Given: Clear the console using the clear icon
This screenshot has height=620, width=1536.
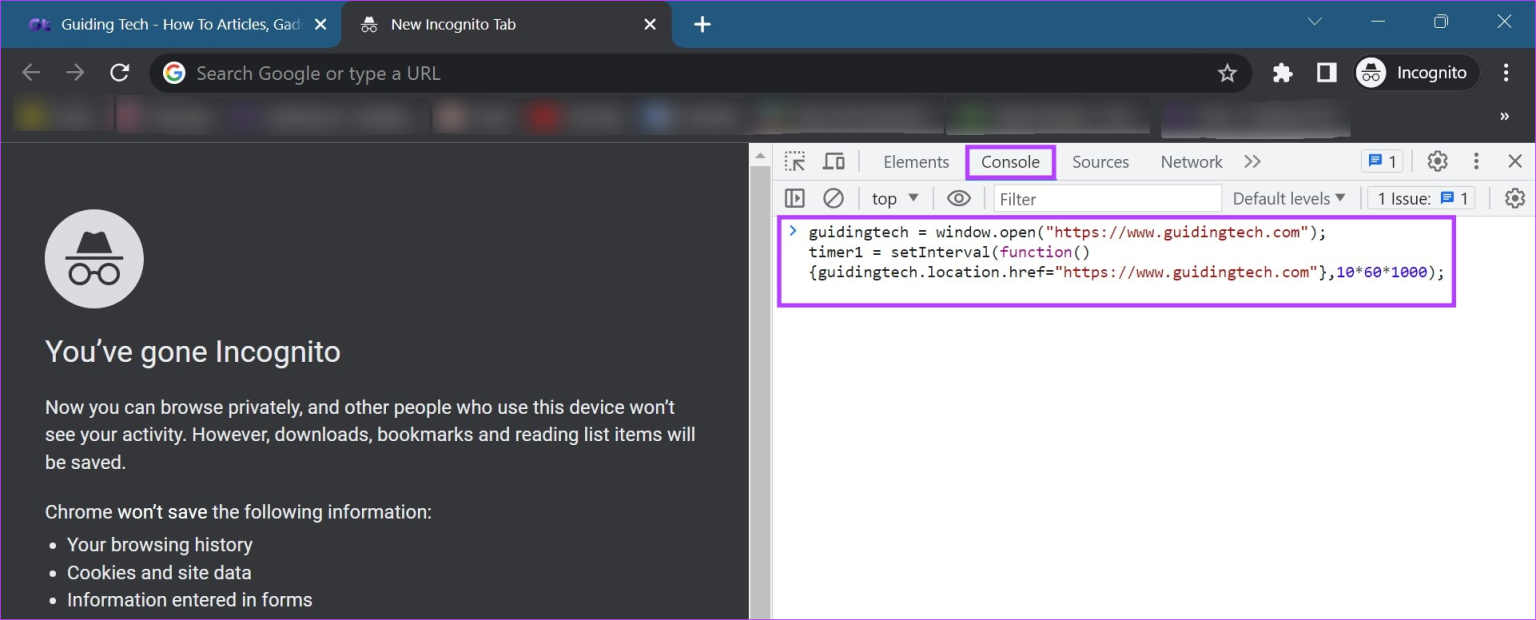Looking at the screenshot, I should pyautogui.click(x=834, y=198).
